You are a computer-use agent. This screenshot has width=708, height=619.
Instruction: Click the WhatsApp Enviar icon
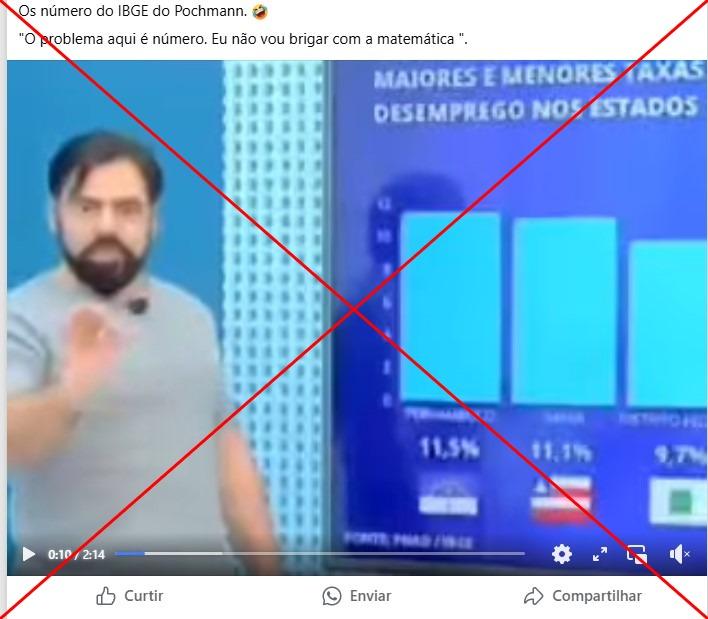tap(332, 596)
